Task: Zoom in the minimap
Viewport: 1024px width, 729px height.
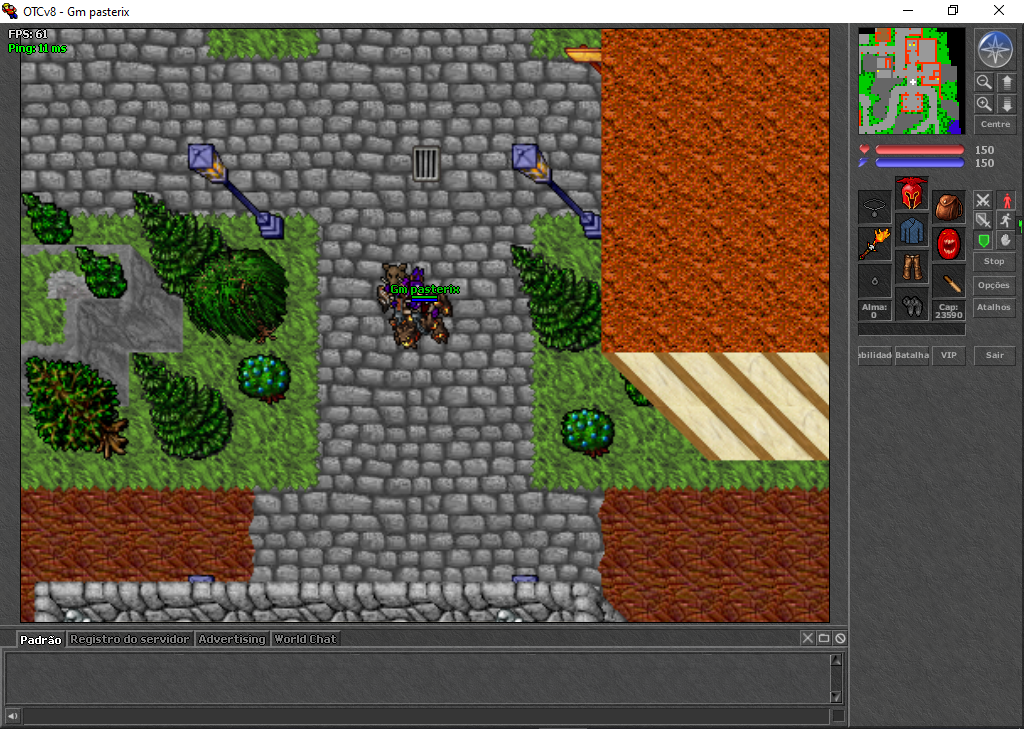Action: (x=984, y=104)
